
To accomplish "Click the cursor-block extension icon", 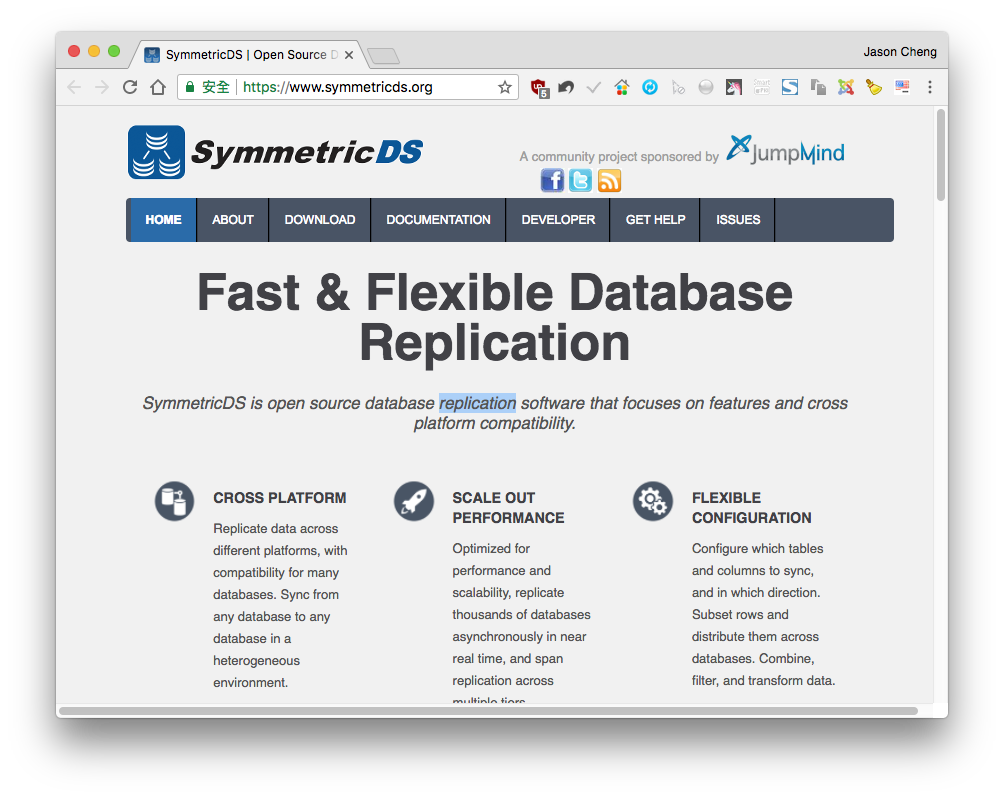I will (x=678, y=87).
